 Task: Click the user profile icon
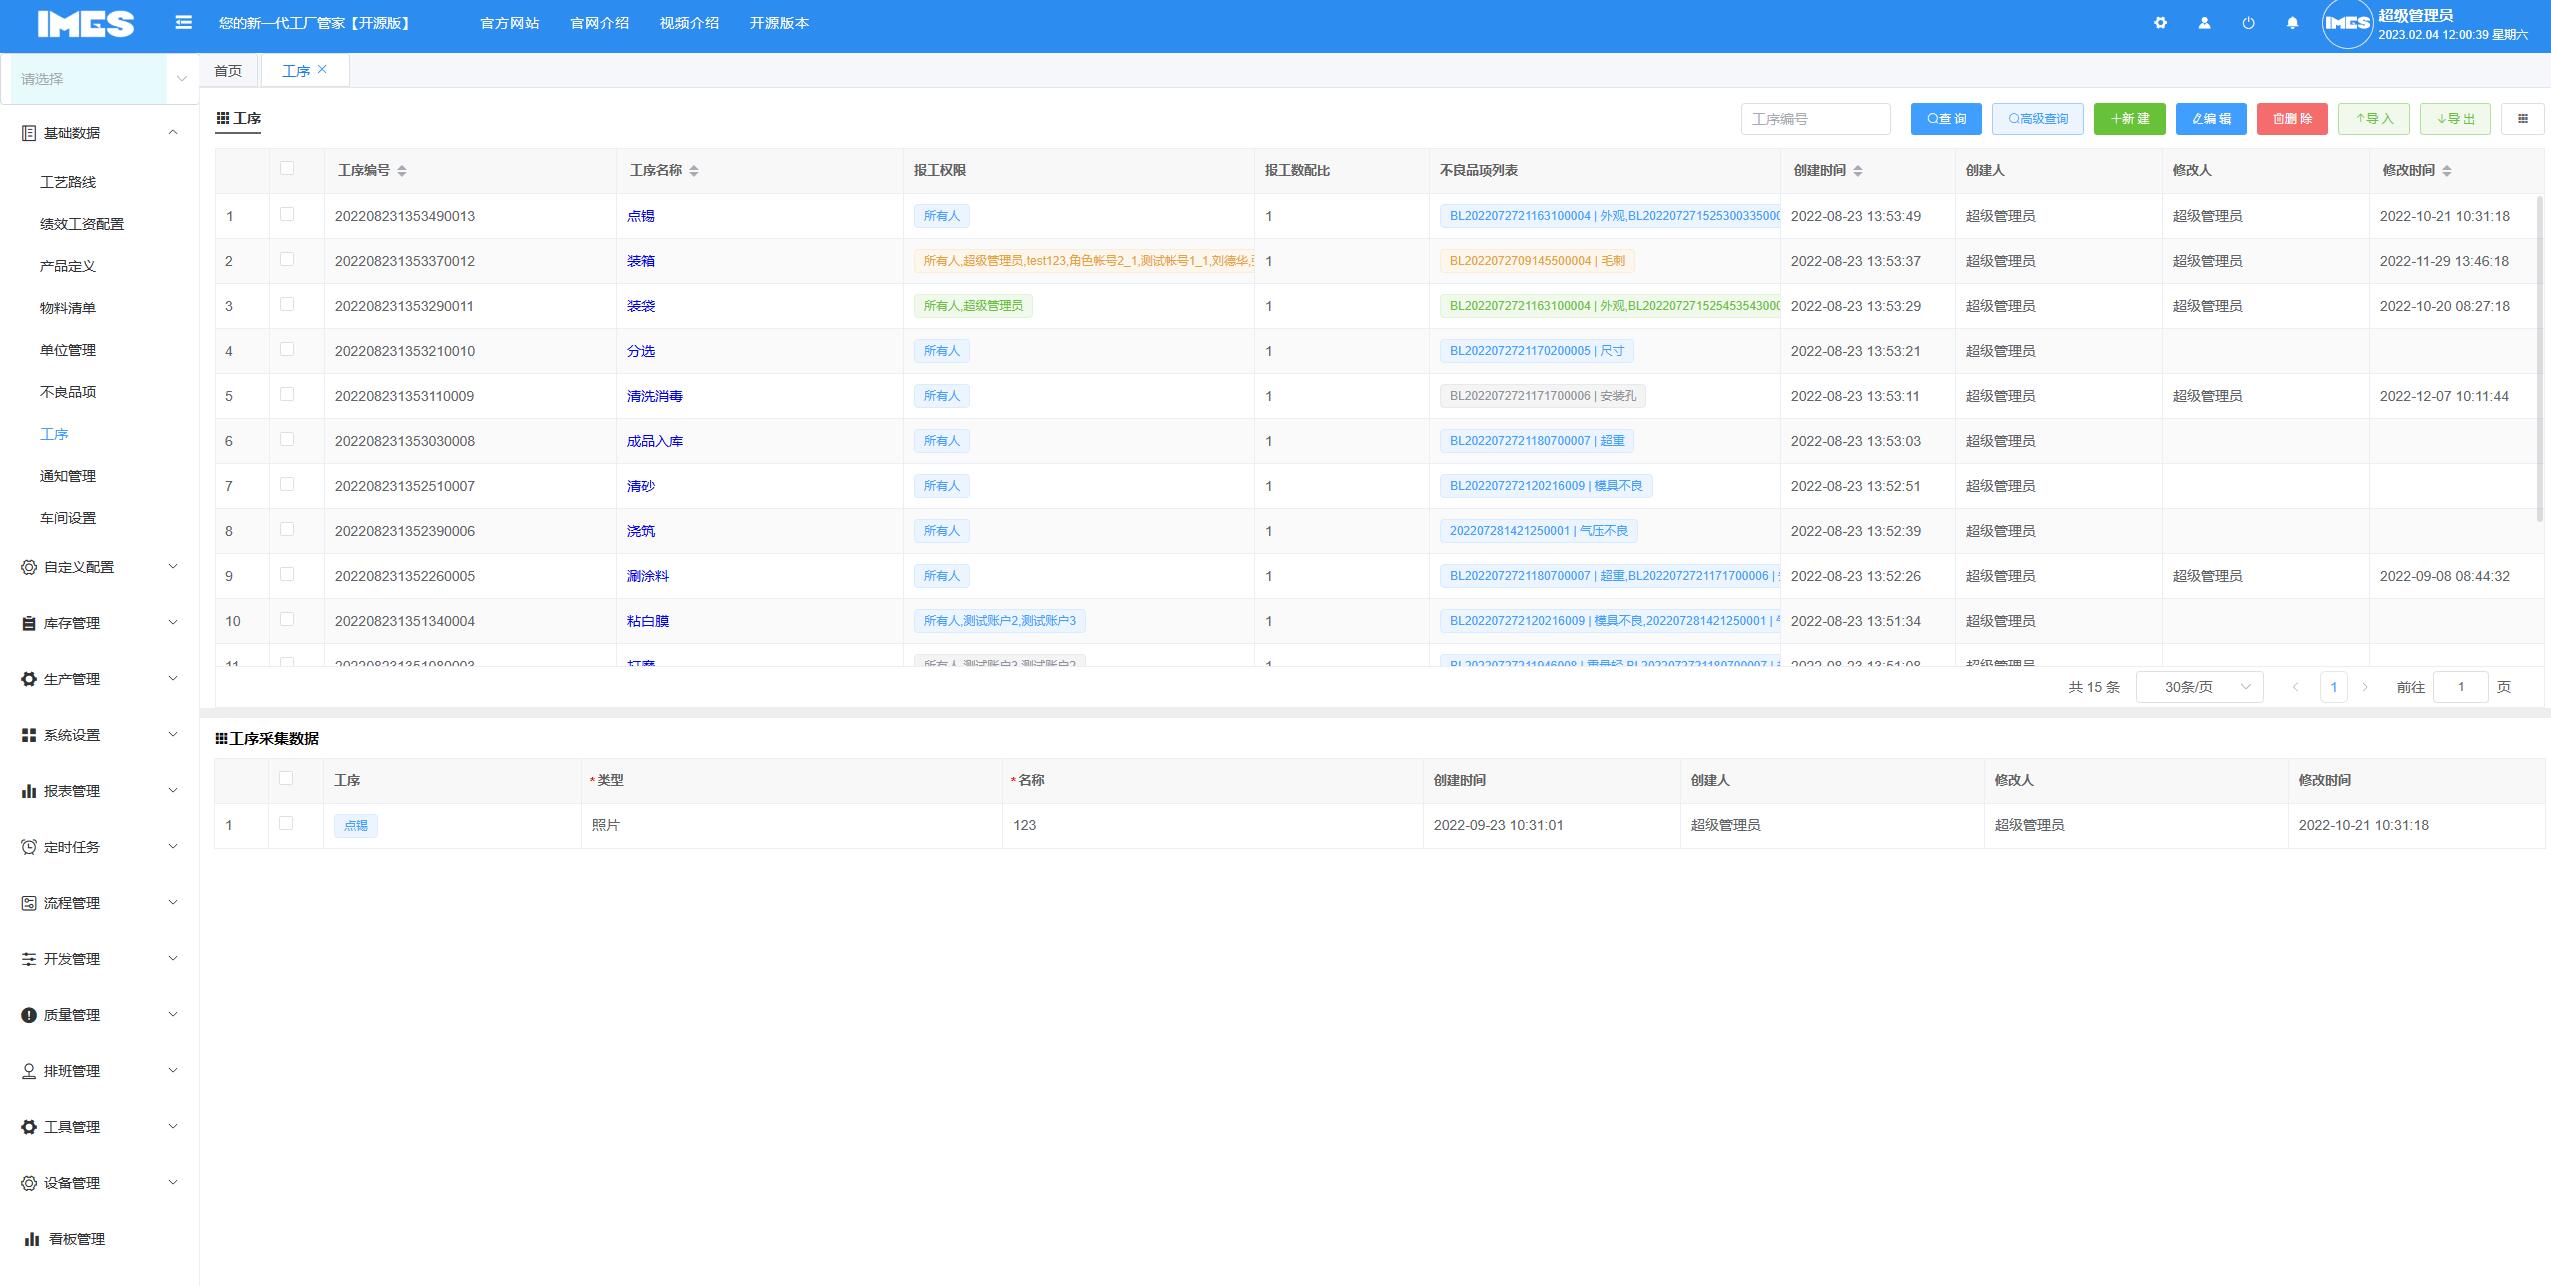(2204, 23)
